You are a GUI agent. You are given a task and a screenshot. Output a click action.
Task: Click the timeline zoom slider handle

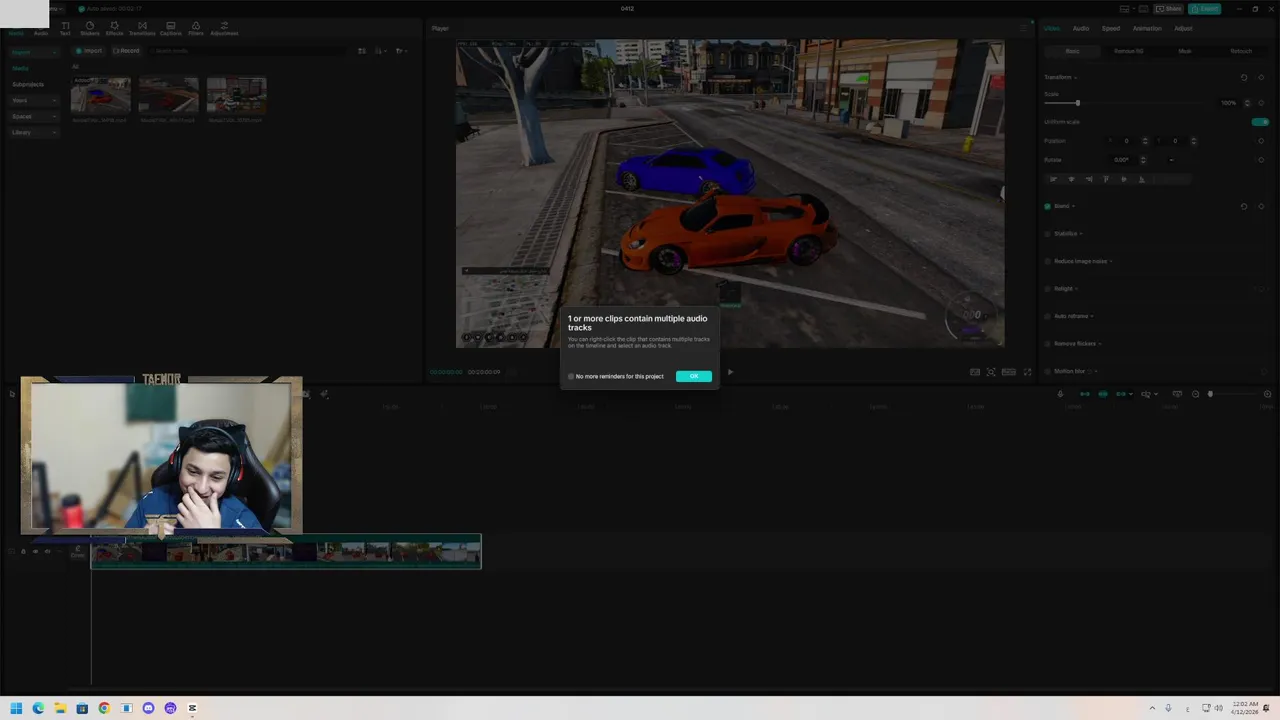point(1210,394)
